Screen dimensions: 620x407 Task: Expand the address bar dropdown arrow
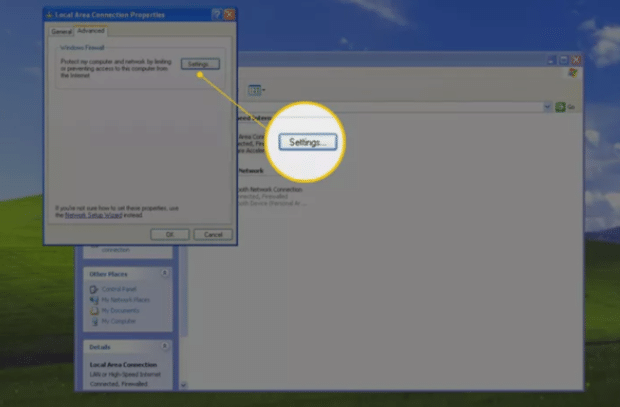click(547, 107)
